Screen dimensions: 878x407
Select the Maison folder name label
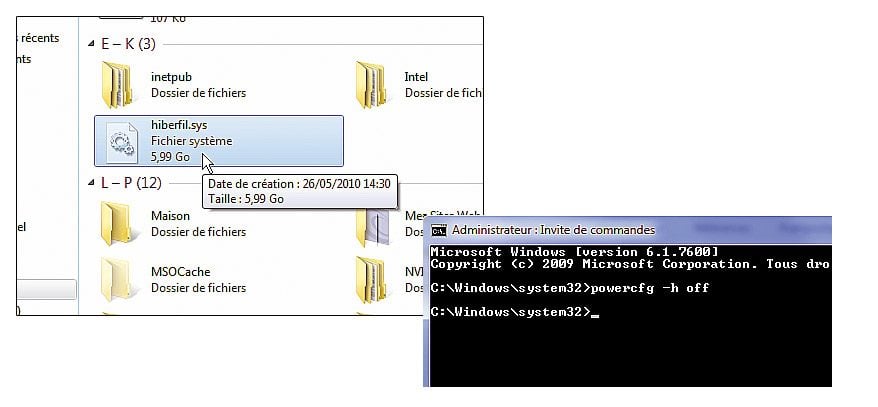[x=170, y=216]
